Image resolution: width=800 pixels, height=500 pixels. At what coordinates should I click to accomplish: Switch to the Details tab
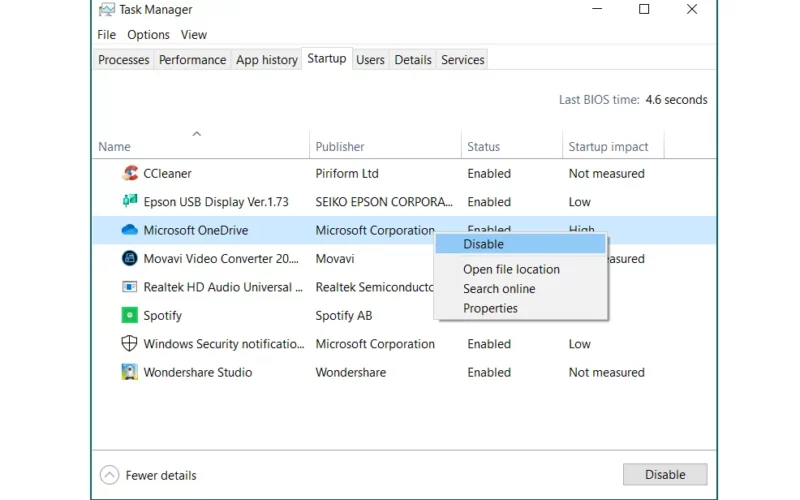pos(413,60)
